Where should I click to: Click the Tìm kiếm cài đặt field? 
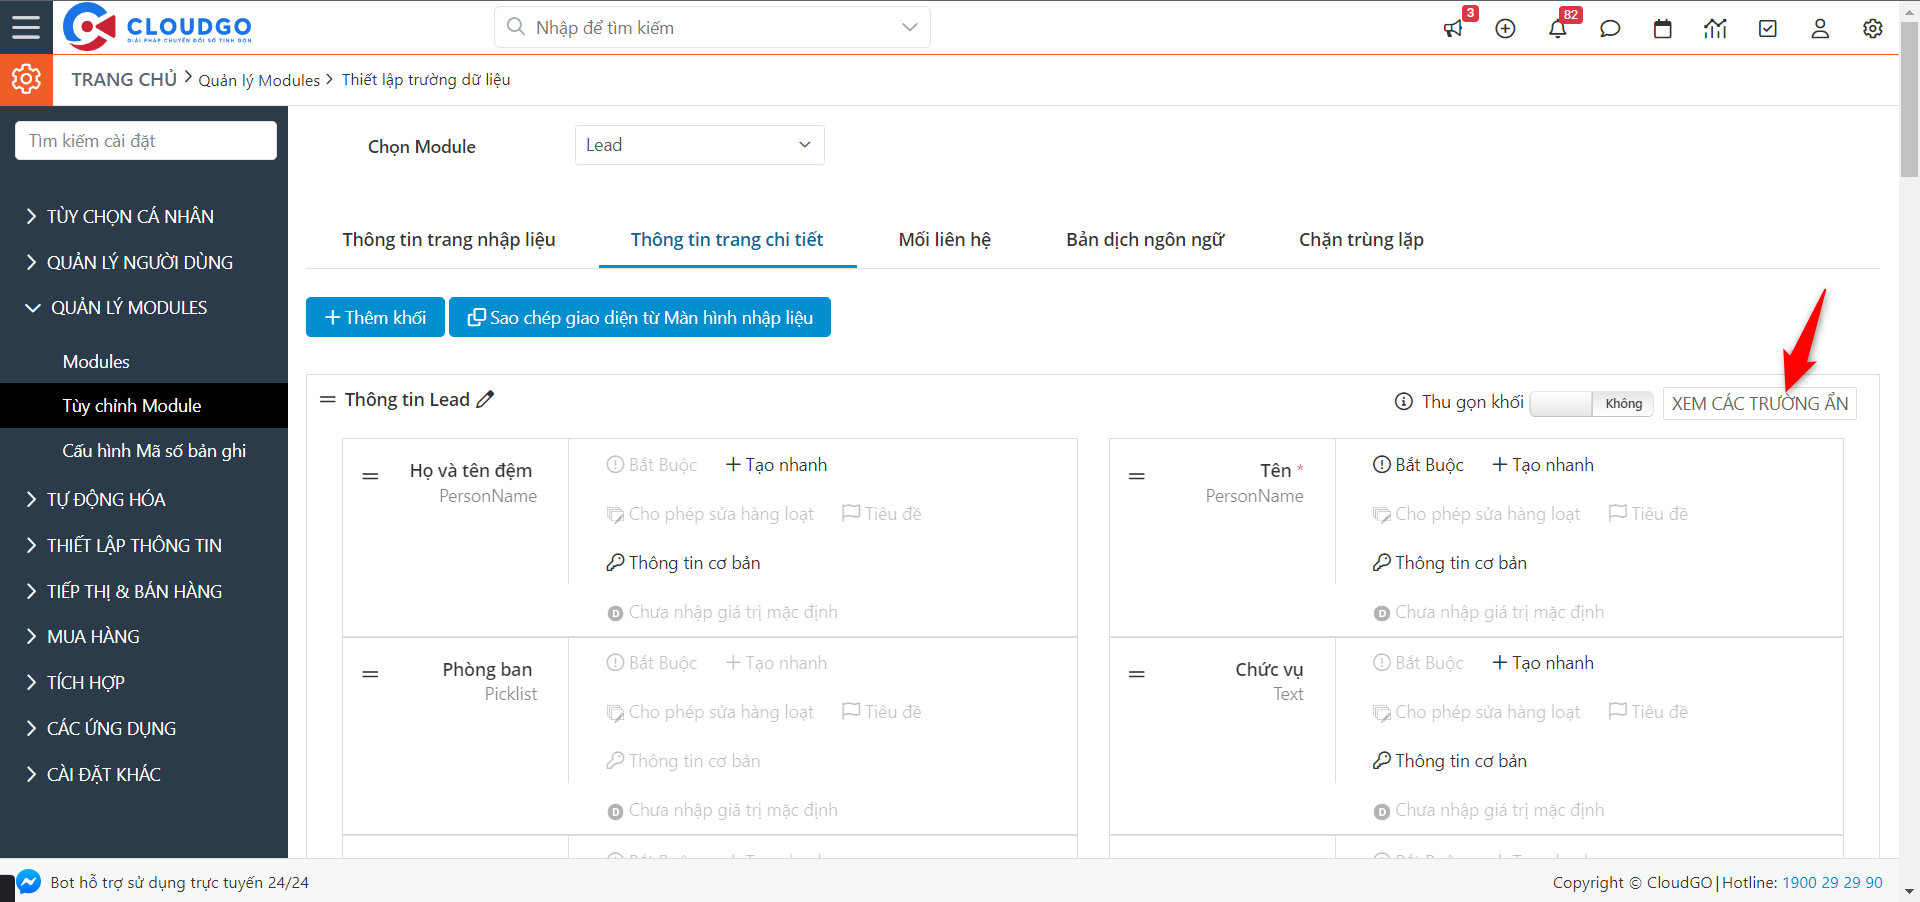(146, 141)
